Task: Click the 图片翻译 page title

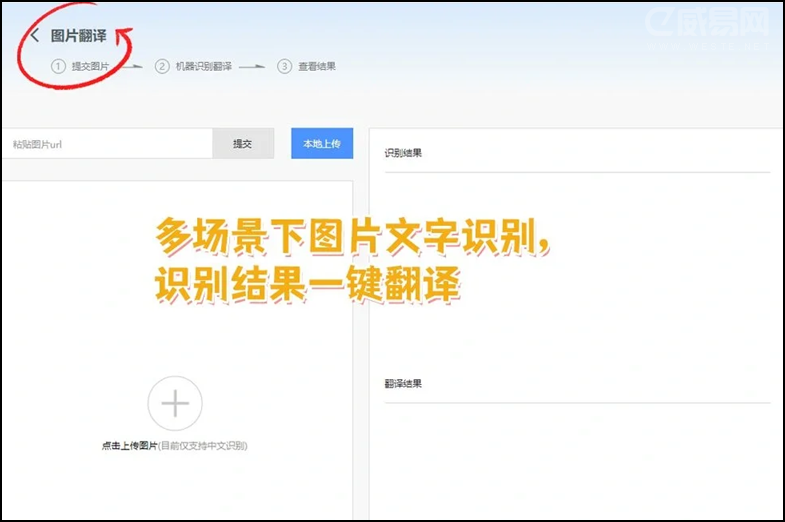Action: click(x=79, y=36)
